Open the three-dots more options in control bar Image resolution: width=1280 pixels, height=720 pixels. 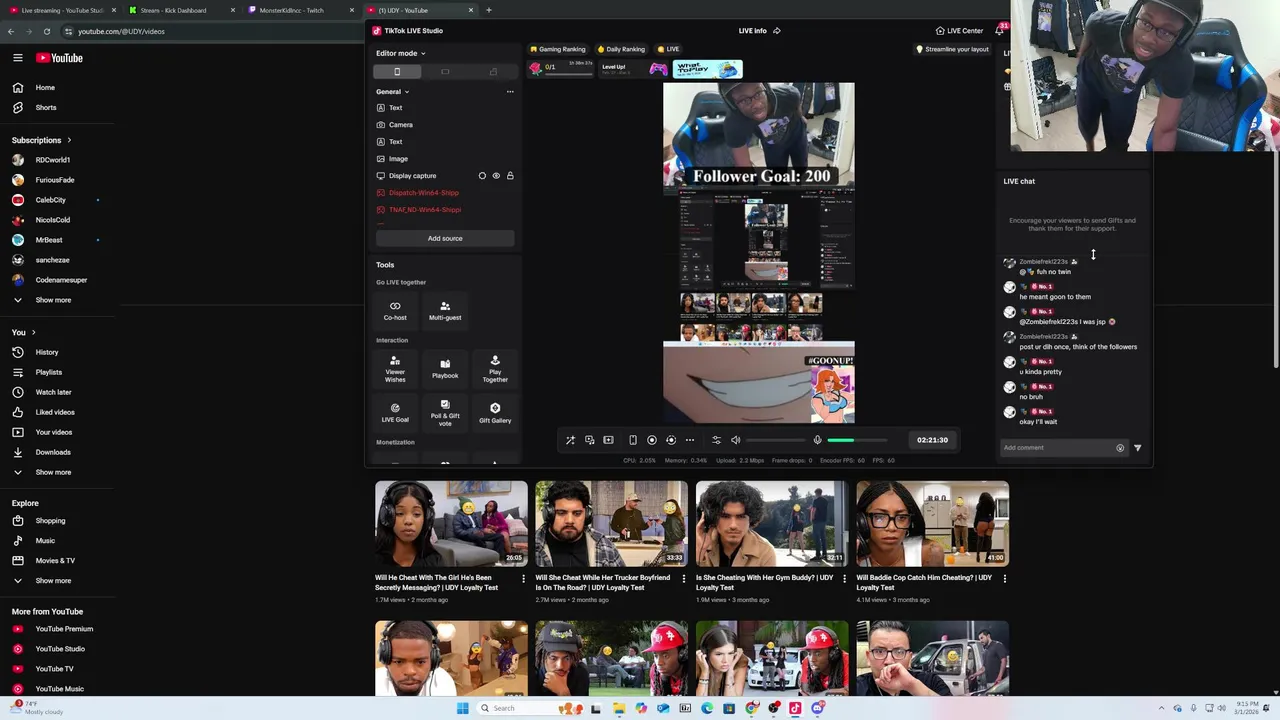tap(690, 440)
